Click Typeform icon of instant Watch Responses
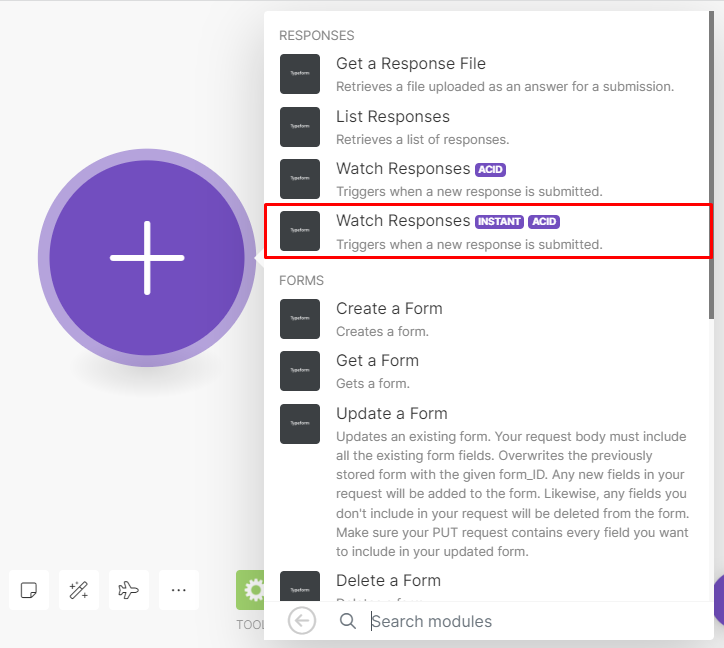The width and height of the screenshot is (724, 648). pyautogui.click(x=300, y=231)
